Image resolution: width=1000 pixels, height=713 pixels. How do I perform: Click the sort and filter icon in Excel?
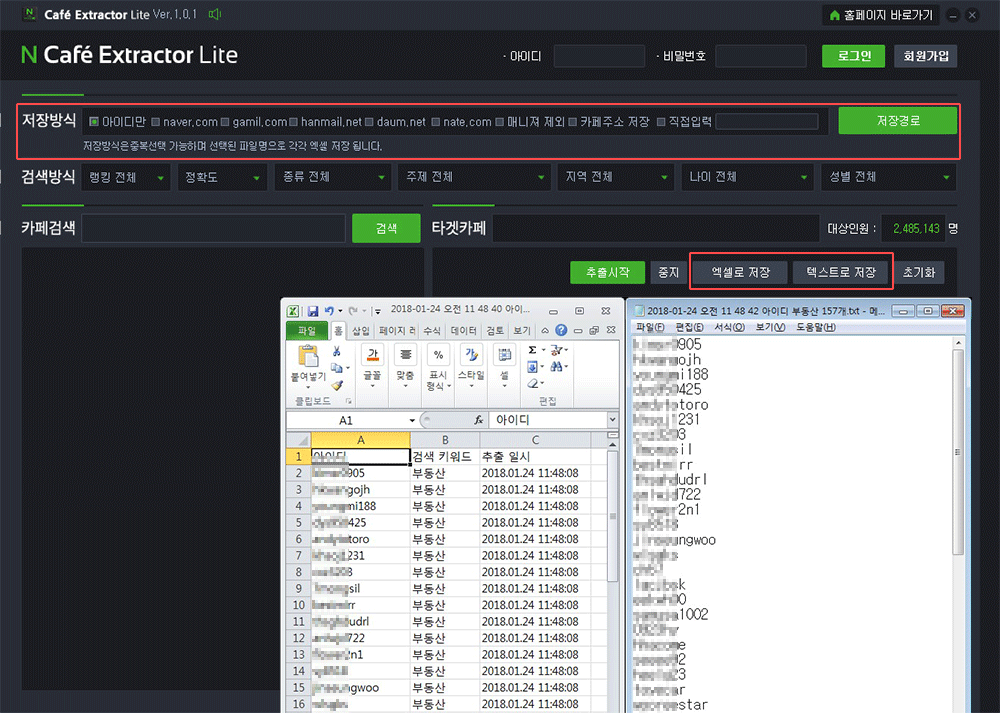click(x=556, y=350)
